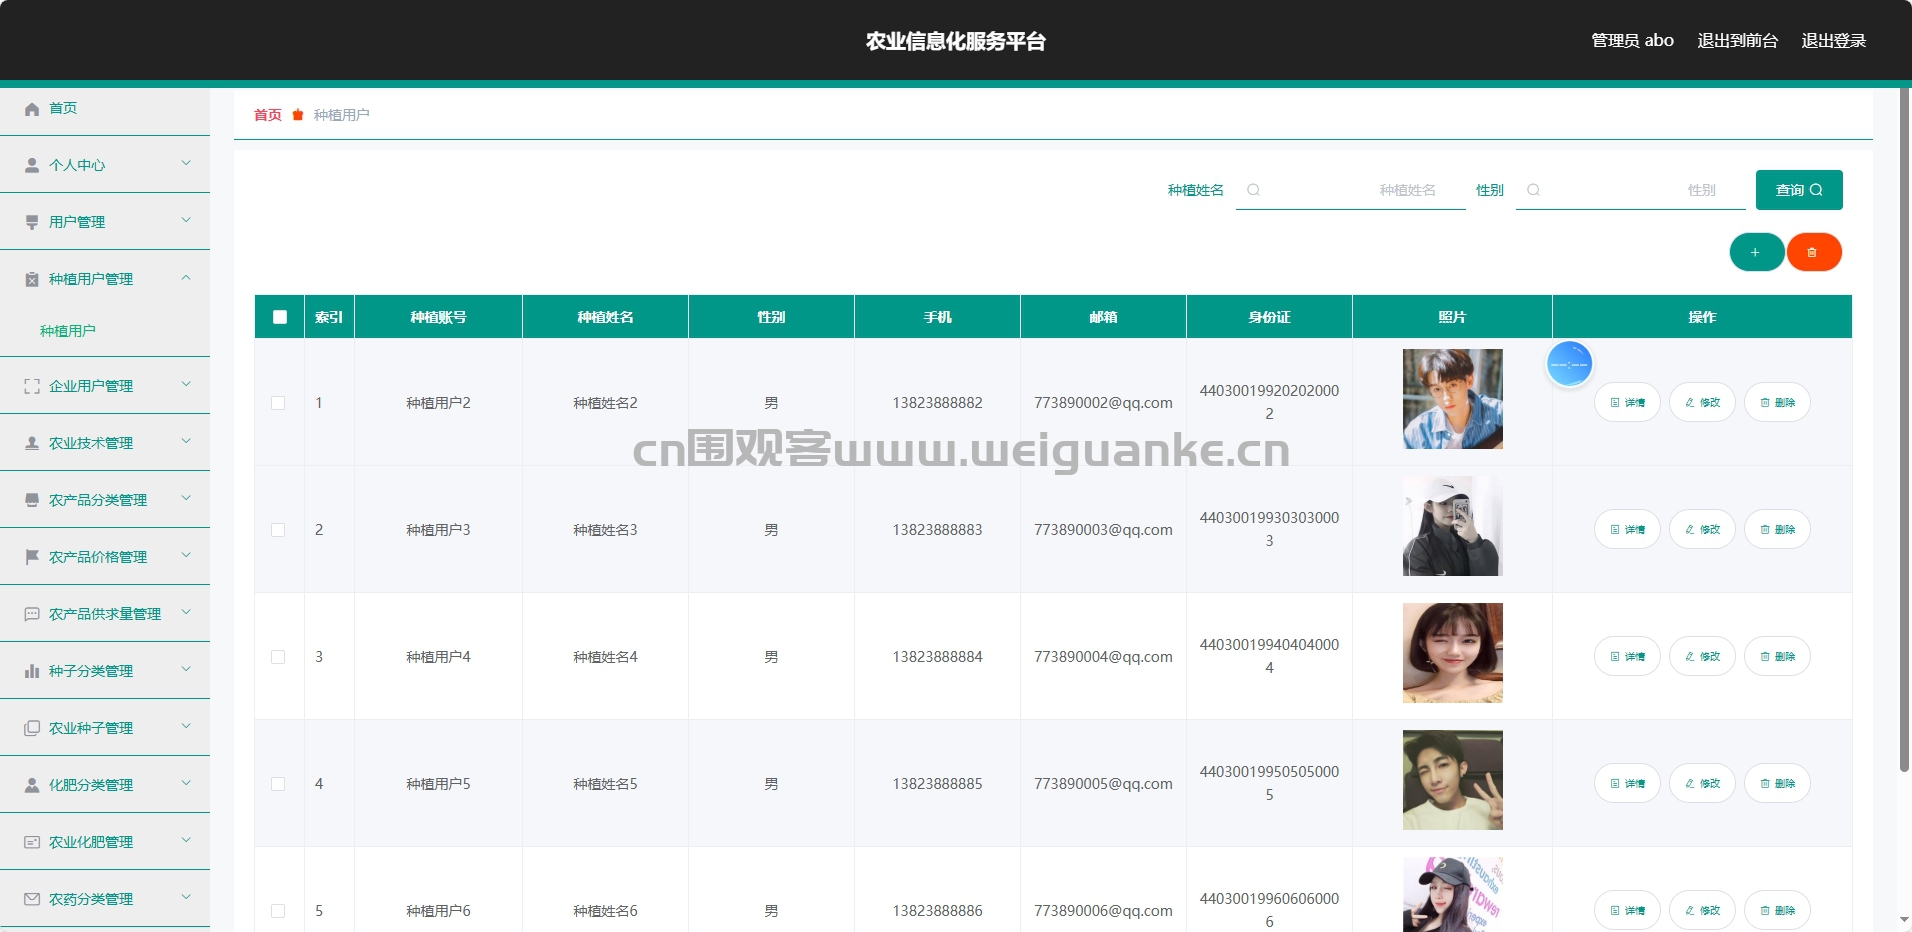The image size is (1912, 932).
Task: Check the row checkbox for 种植用户5
Action: (278, 784)
